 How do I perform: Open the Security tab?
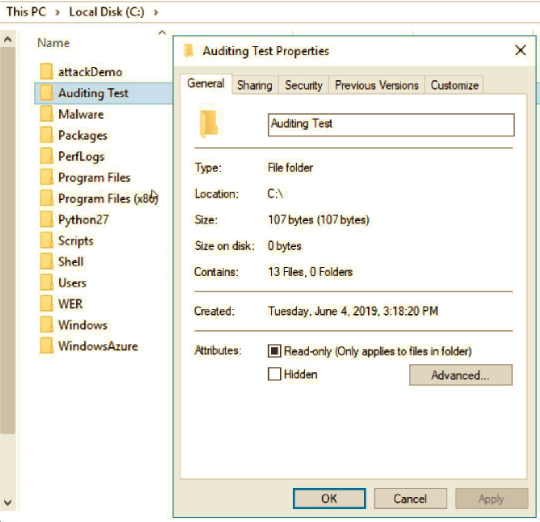click(x=303, y=85)
